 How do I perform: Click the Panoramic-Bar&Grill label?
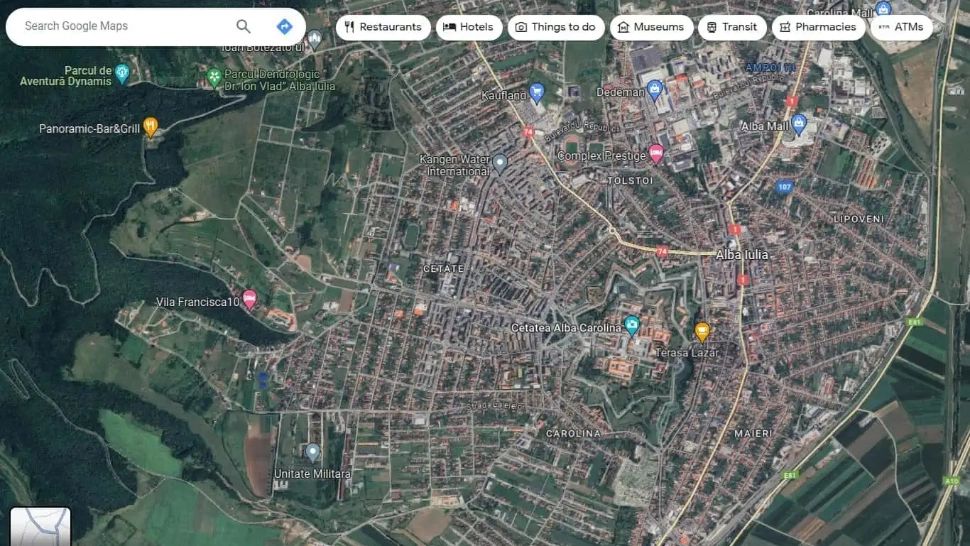89,129
